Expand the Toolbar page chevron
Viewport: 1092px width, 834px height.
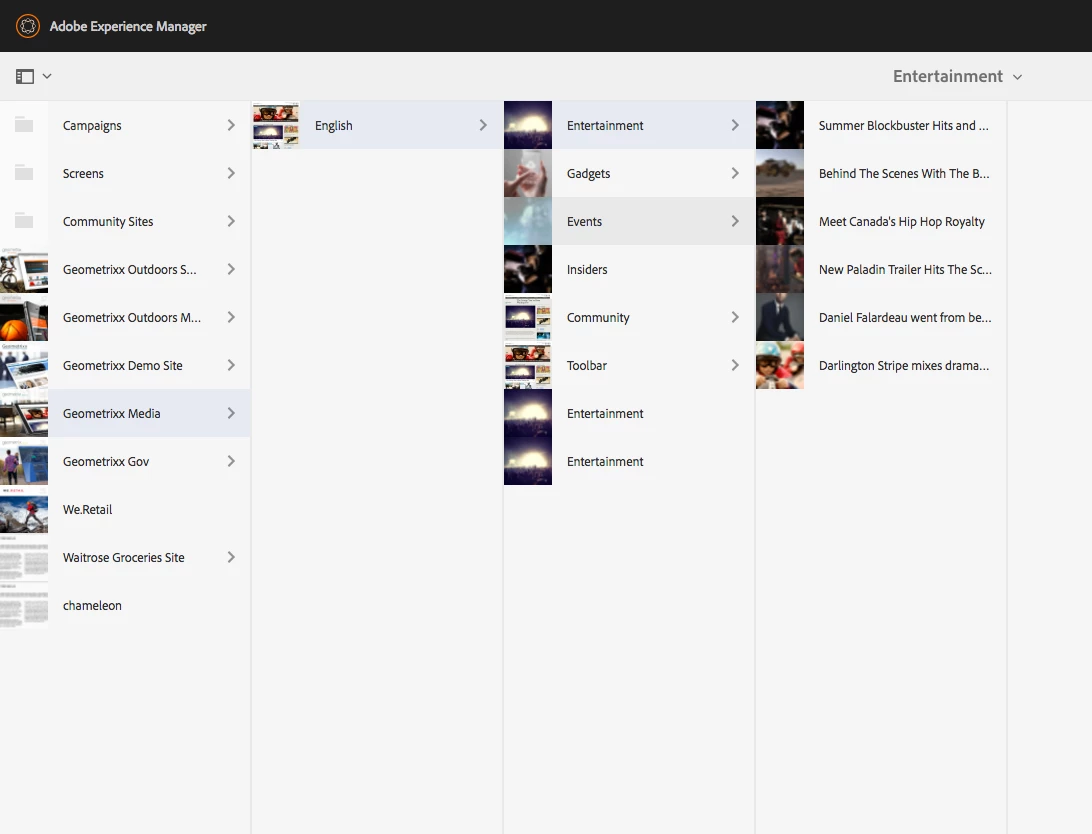click(735, 365)
